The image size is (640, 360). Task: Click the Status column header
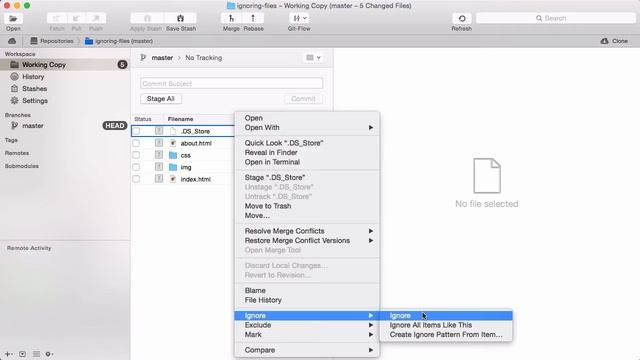tap(143, 119)
